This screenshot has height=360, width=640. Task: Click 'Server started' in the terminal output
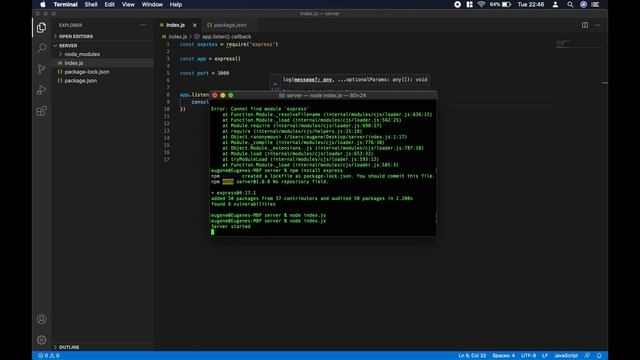[x=231, y=227]
